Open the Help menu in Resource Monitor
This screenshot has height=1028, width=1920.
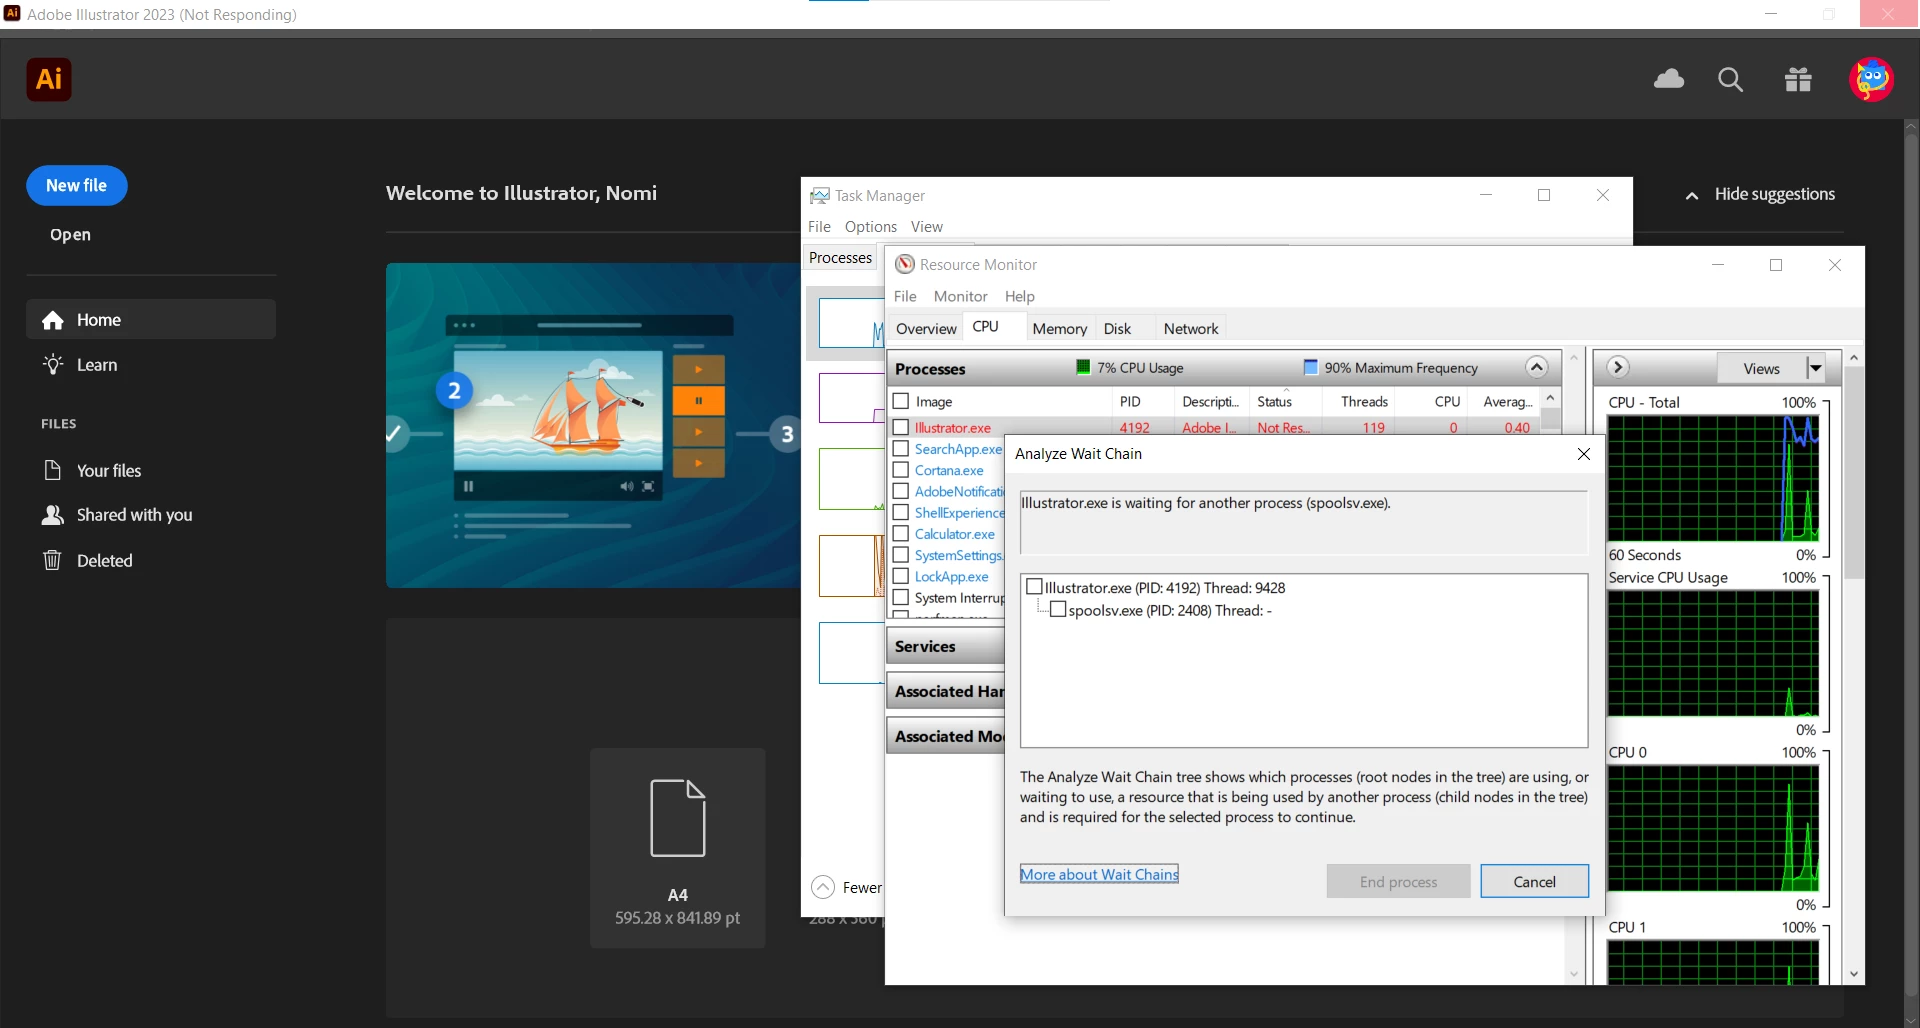click(x=1020, y=296)
